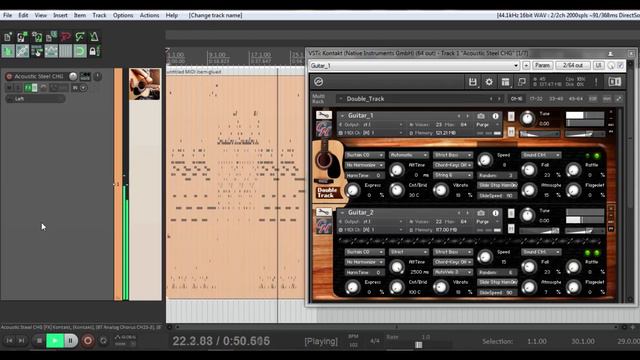Open Guitar_1 No Harmonize dropdown

point(364,165)
